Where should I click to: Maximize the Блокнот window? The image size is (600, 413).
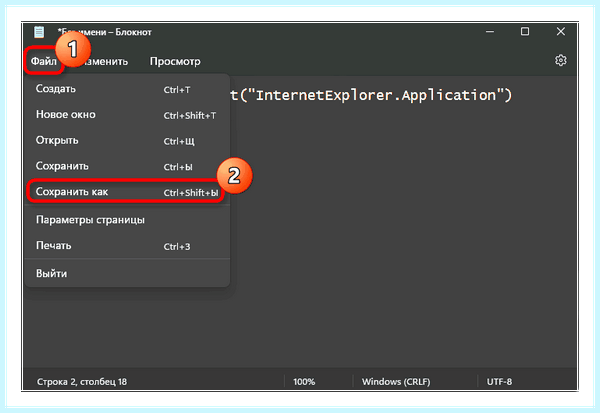(525, 32)
